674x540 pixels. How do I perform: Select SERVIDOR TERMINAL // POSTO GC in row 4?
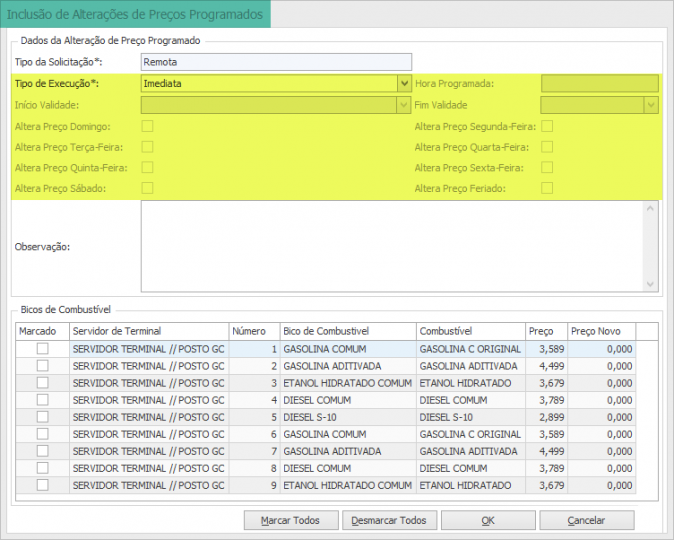coord(148,400)
